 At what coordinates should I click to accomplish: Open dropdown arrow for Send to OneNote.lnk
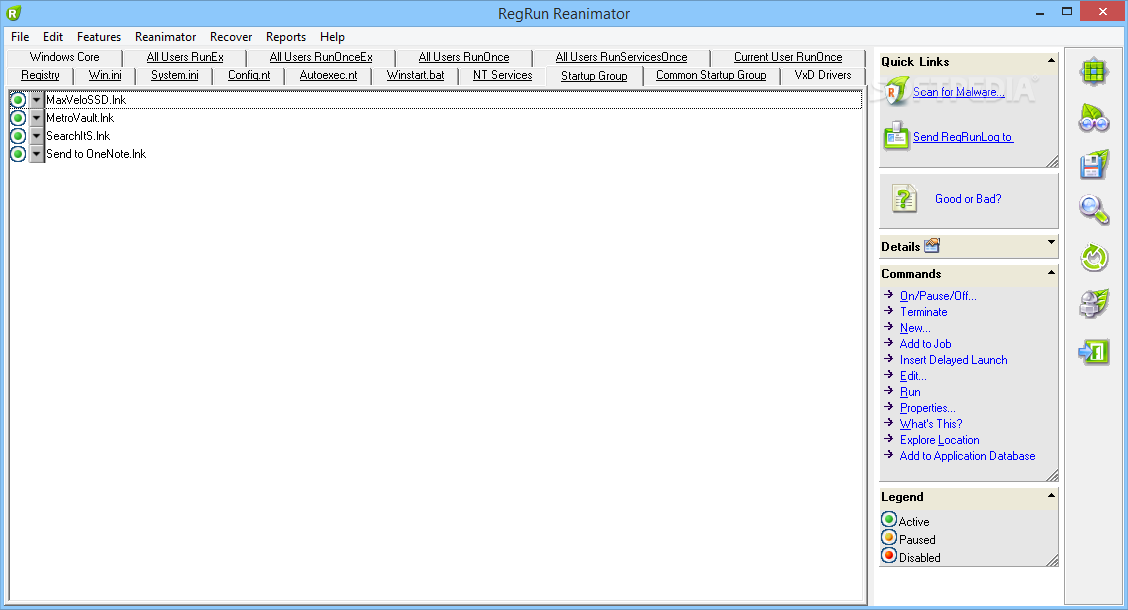point(37,154)
